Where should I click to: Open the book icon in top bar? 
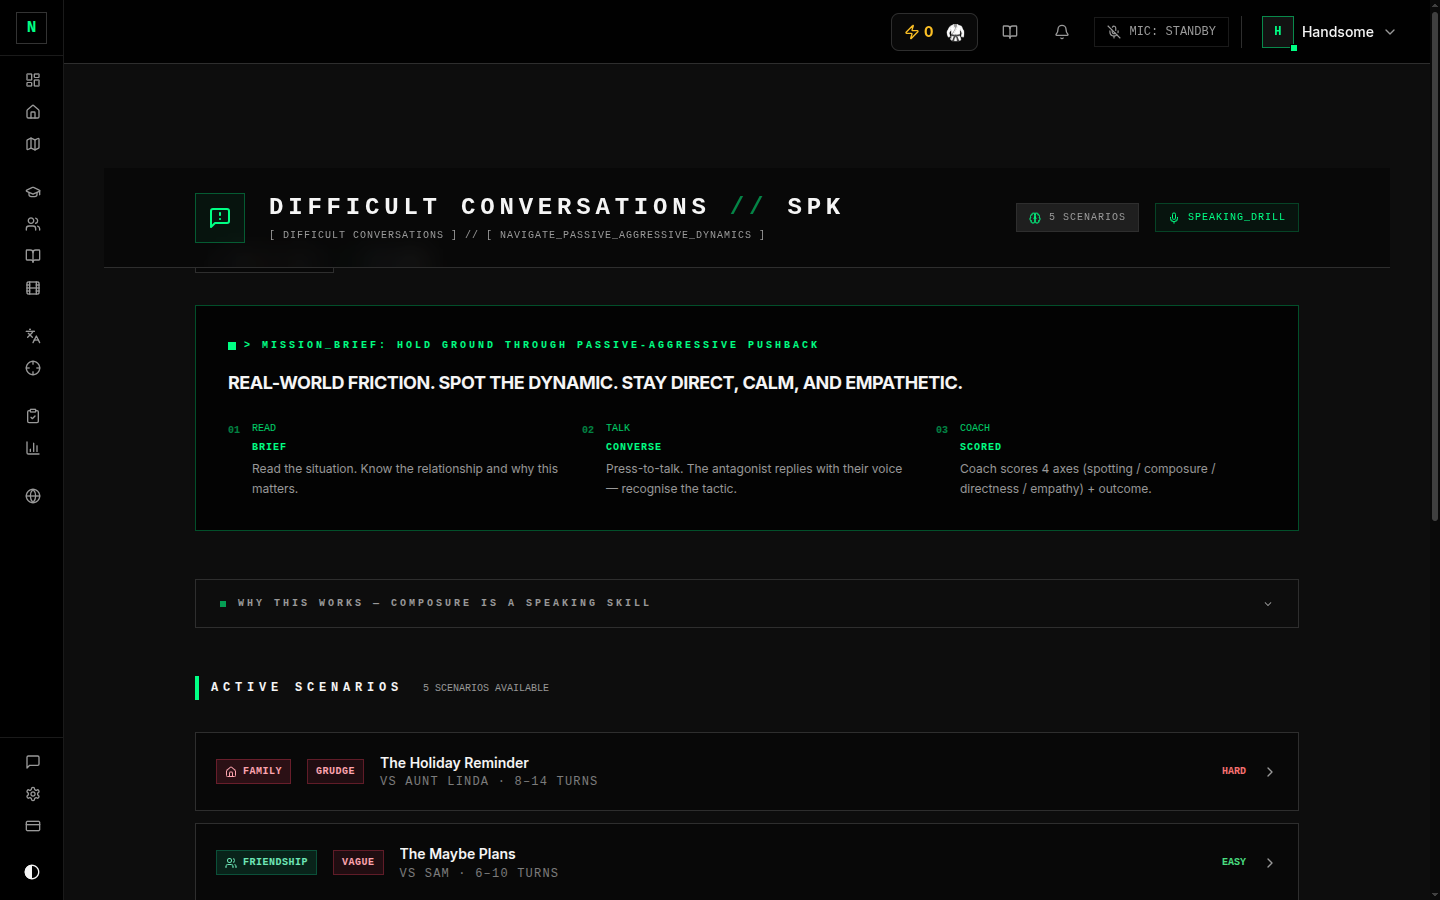[x=1010, y=32]
